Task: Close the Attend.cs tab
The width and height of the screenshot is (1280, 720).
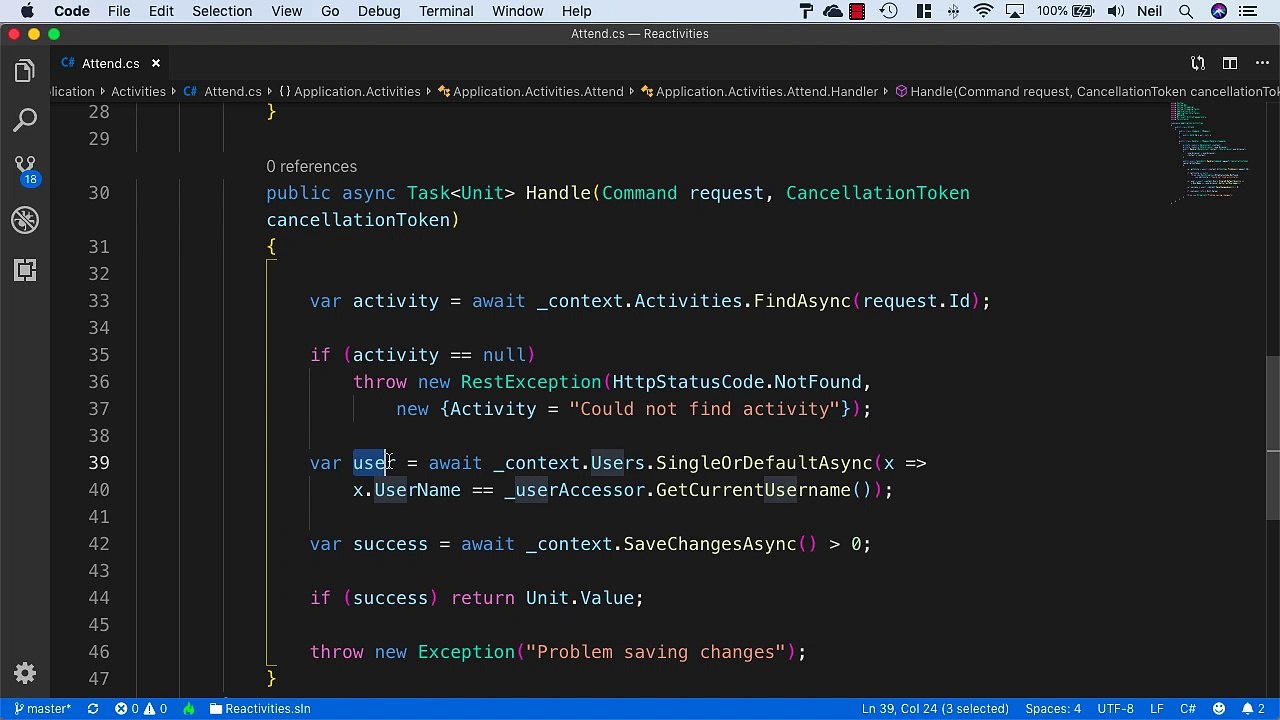Action: click(x=156, y=63)
